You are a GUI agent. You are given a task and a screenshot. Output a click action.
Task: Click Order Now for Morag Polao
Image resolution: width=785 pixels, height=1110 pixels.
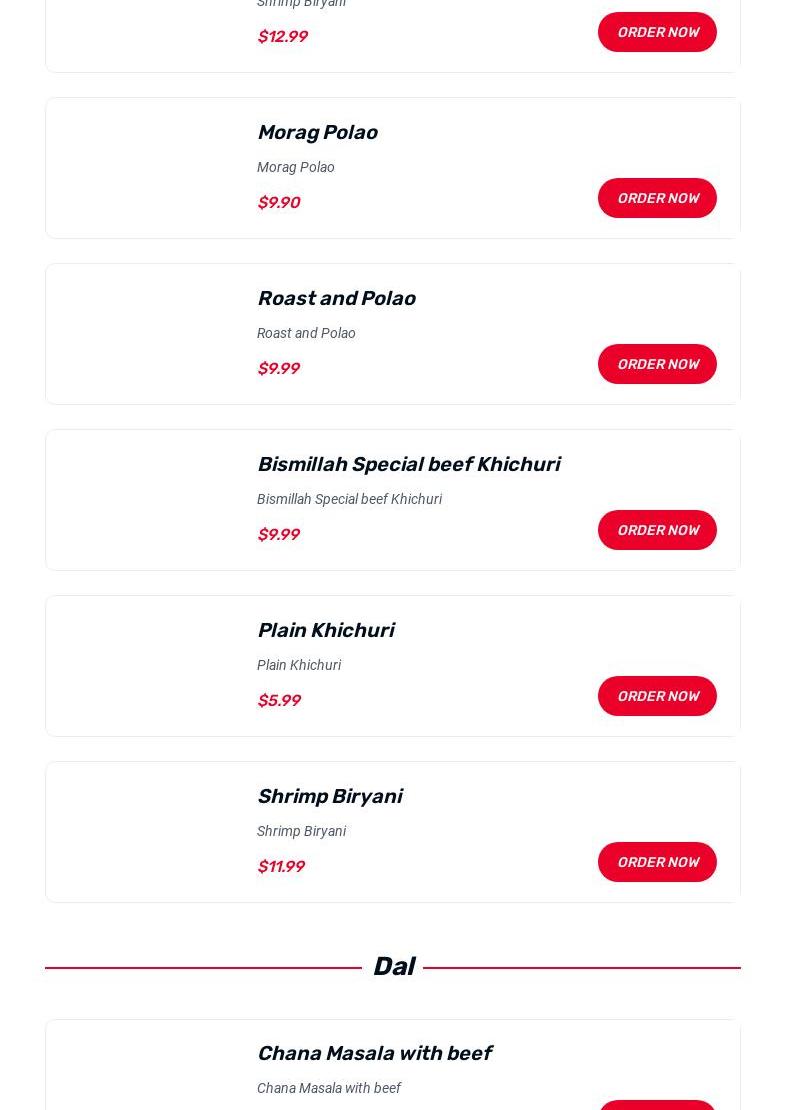point(657,198)
